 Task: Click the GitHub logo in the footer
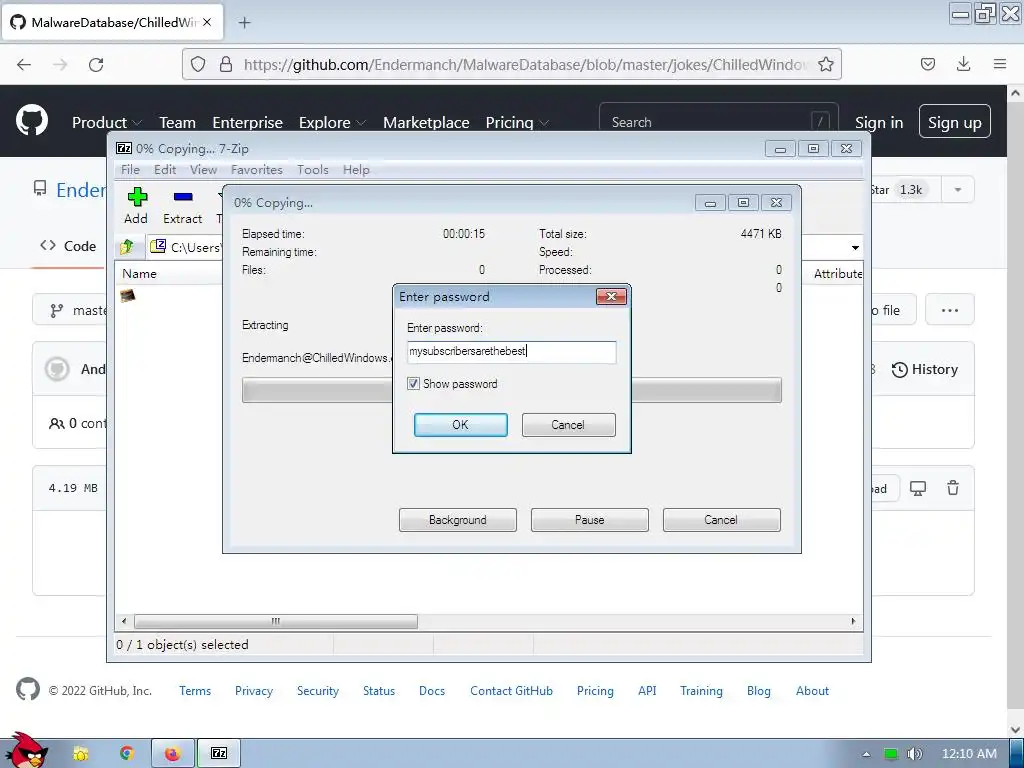[x=27, y=690]
